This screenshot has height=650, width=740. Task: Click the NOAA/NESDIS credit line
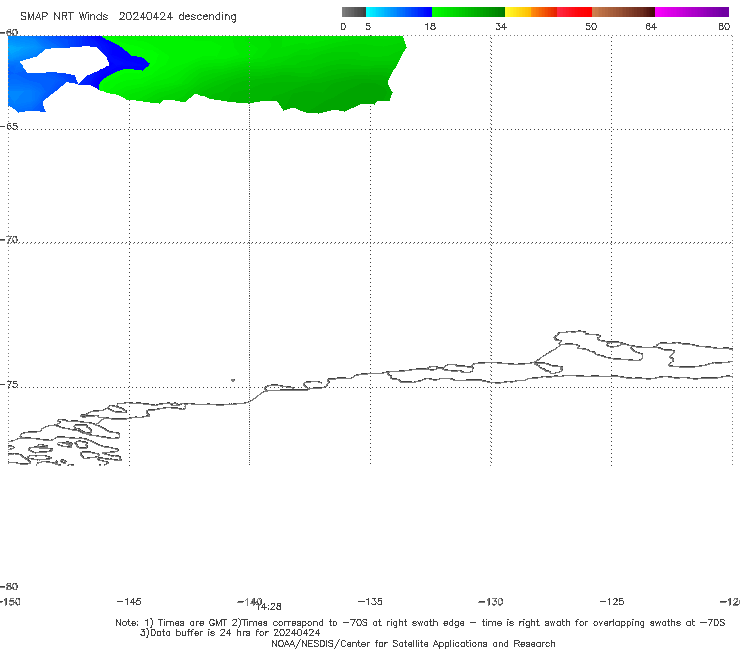(413, 643)
